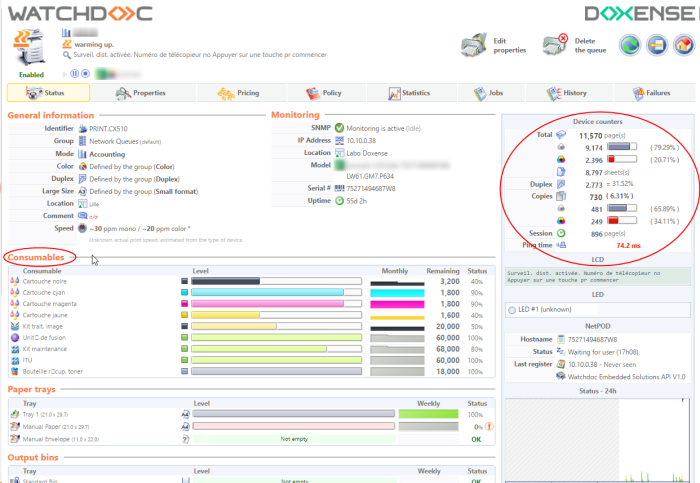Select the LED #1 (unknown) radio indicator

click(x=512, y=310)
